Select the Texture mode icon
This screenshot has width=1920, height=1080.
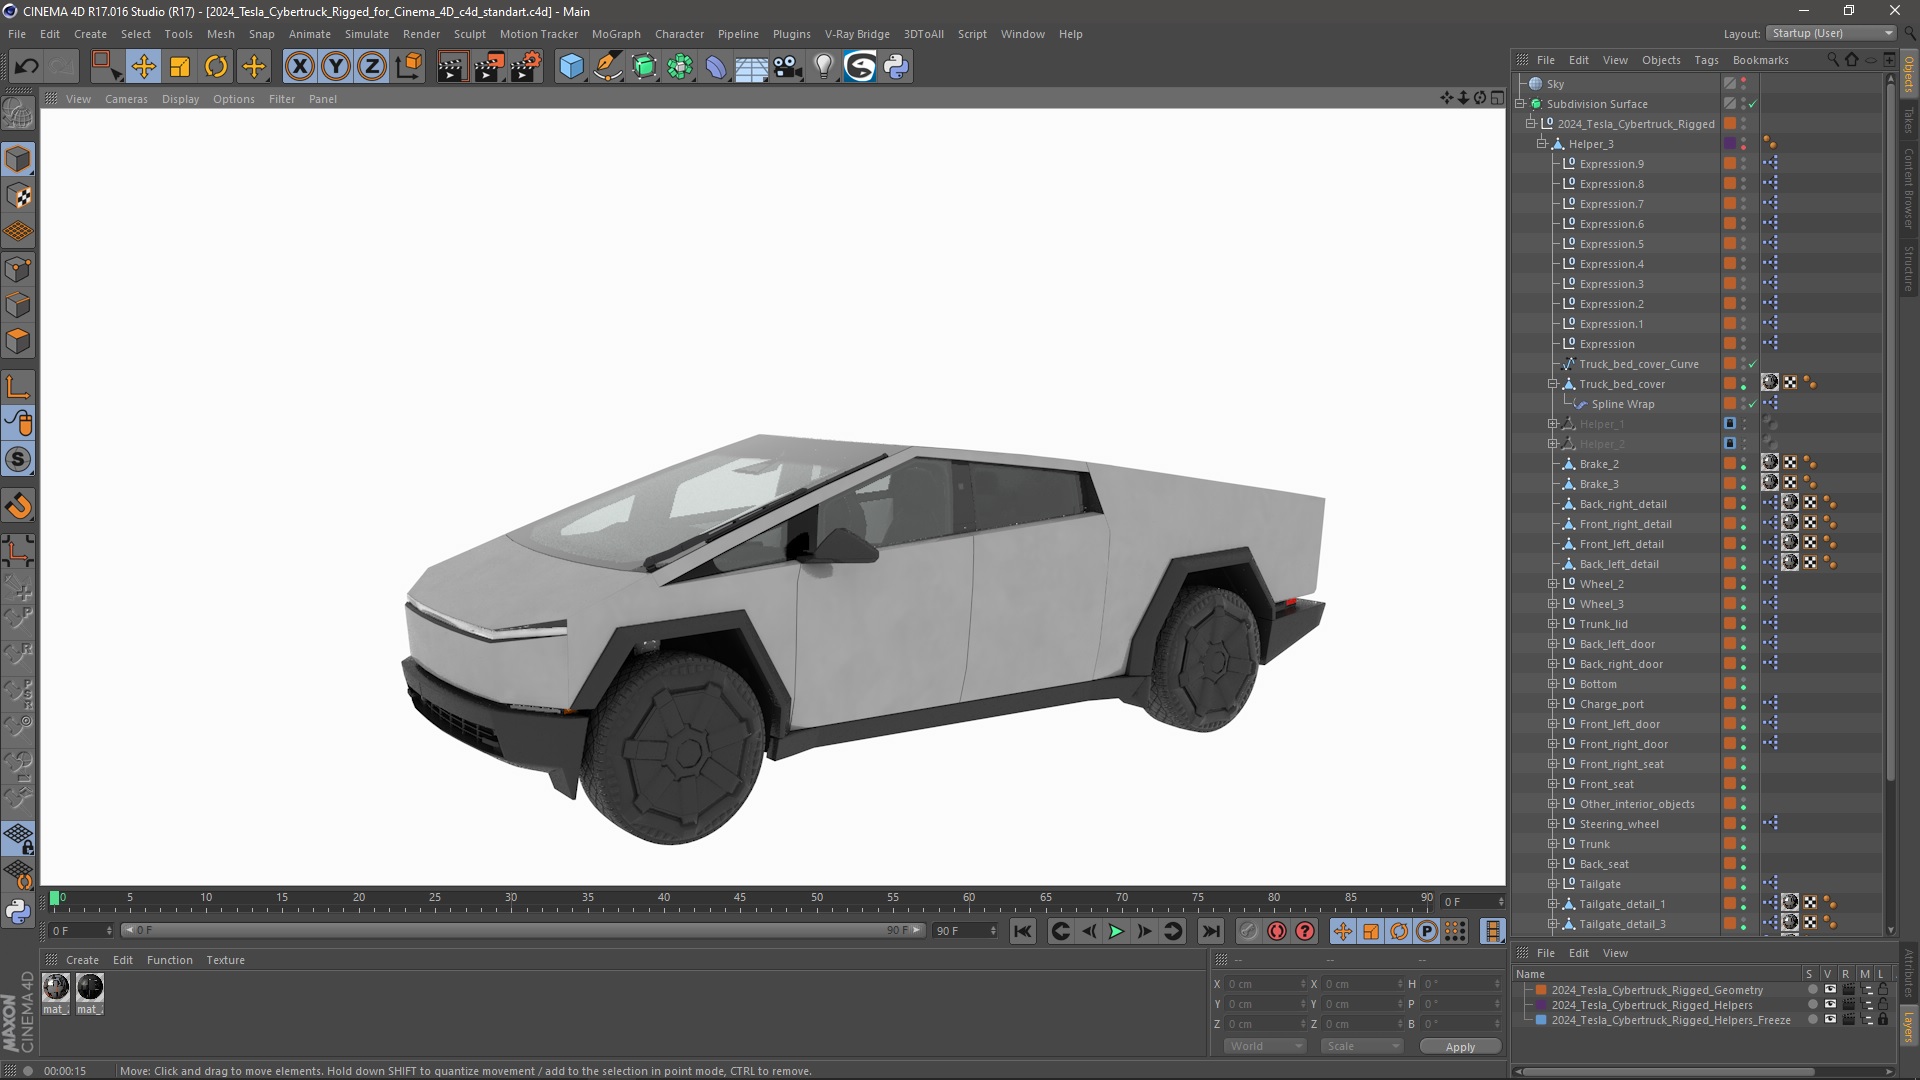tap(18, 196)
